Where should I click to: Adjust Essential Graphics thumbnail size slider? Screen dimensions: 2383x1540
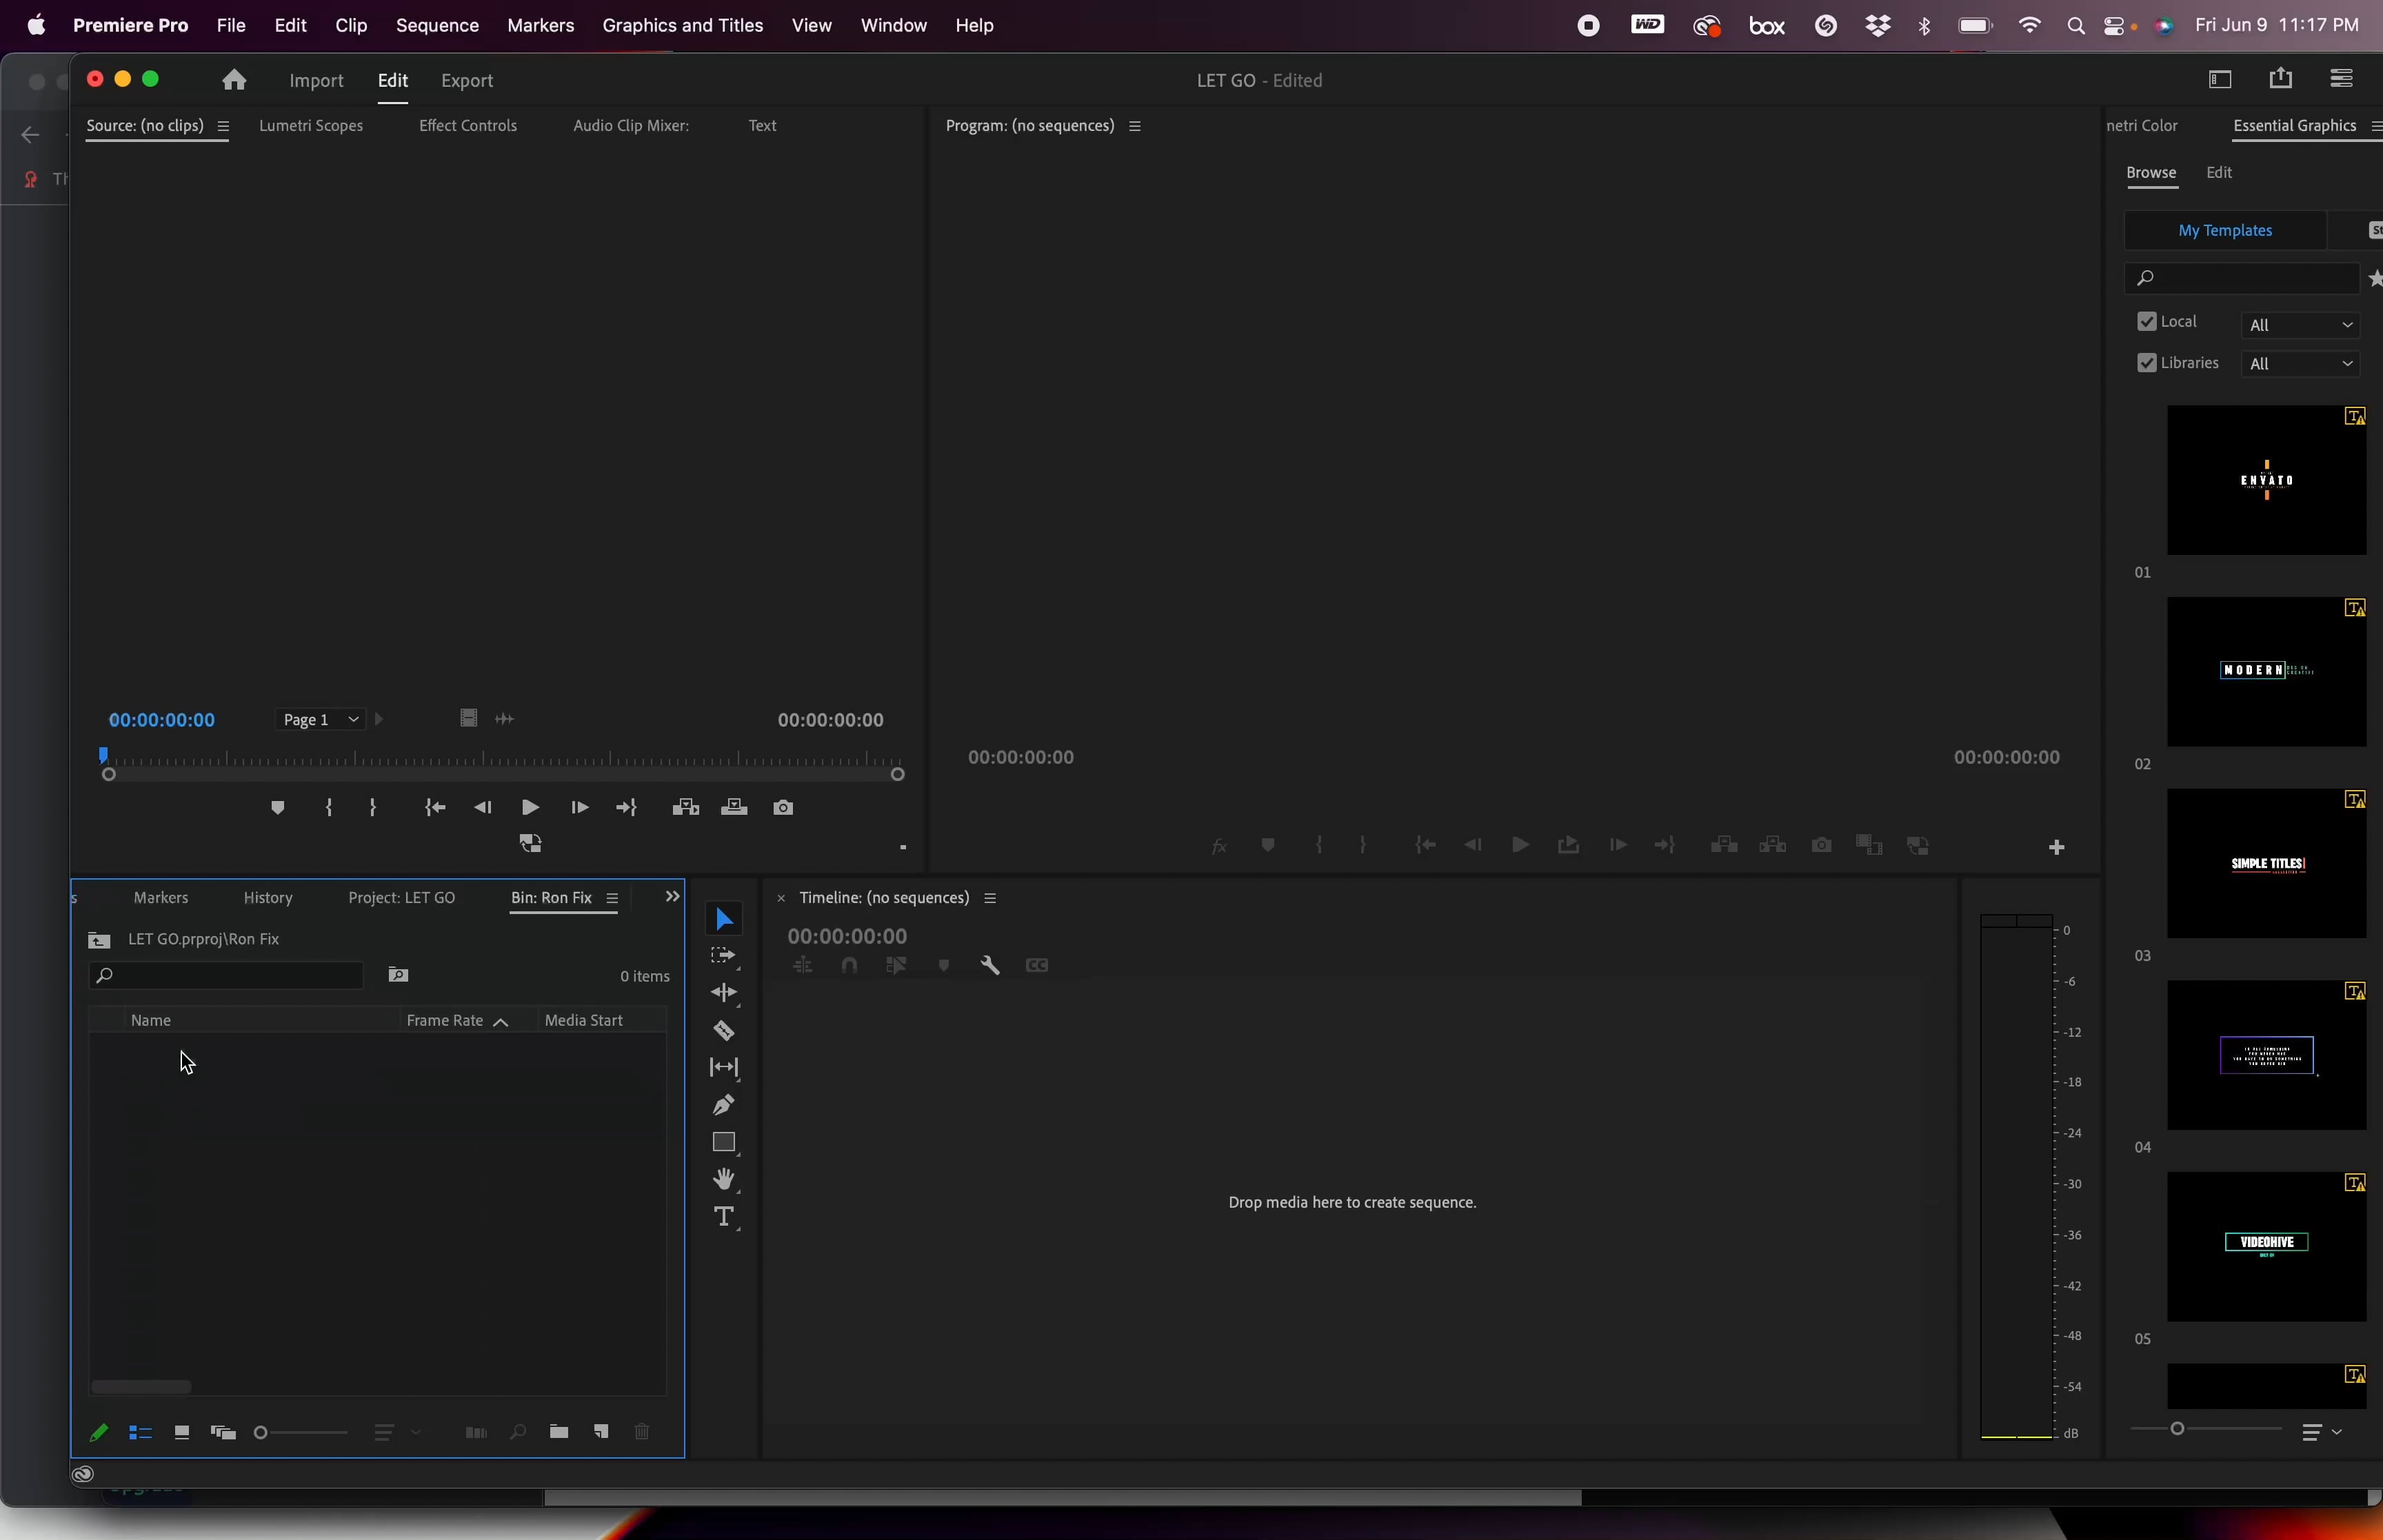[x=2205, y=1429]
